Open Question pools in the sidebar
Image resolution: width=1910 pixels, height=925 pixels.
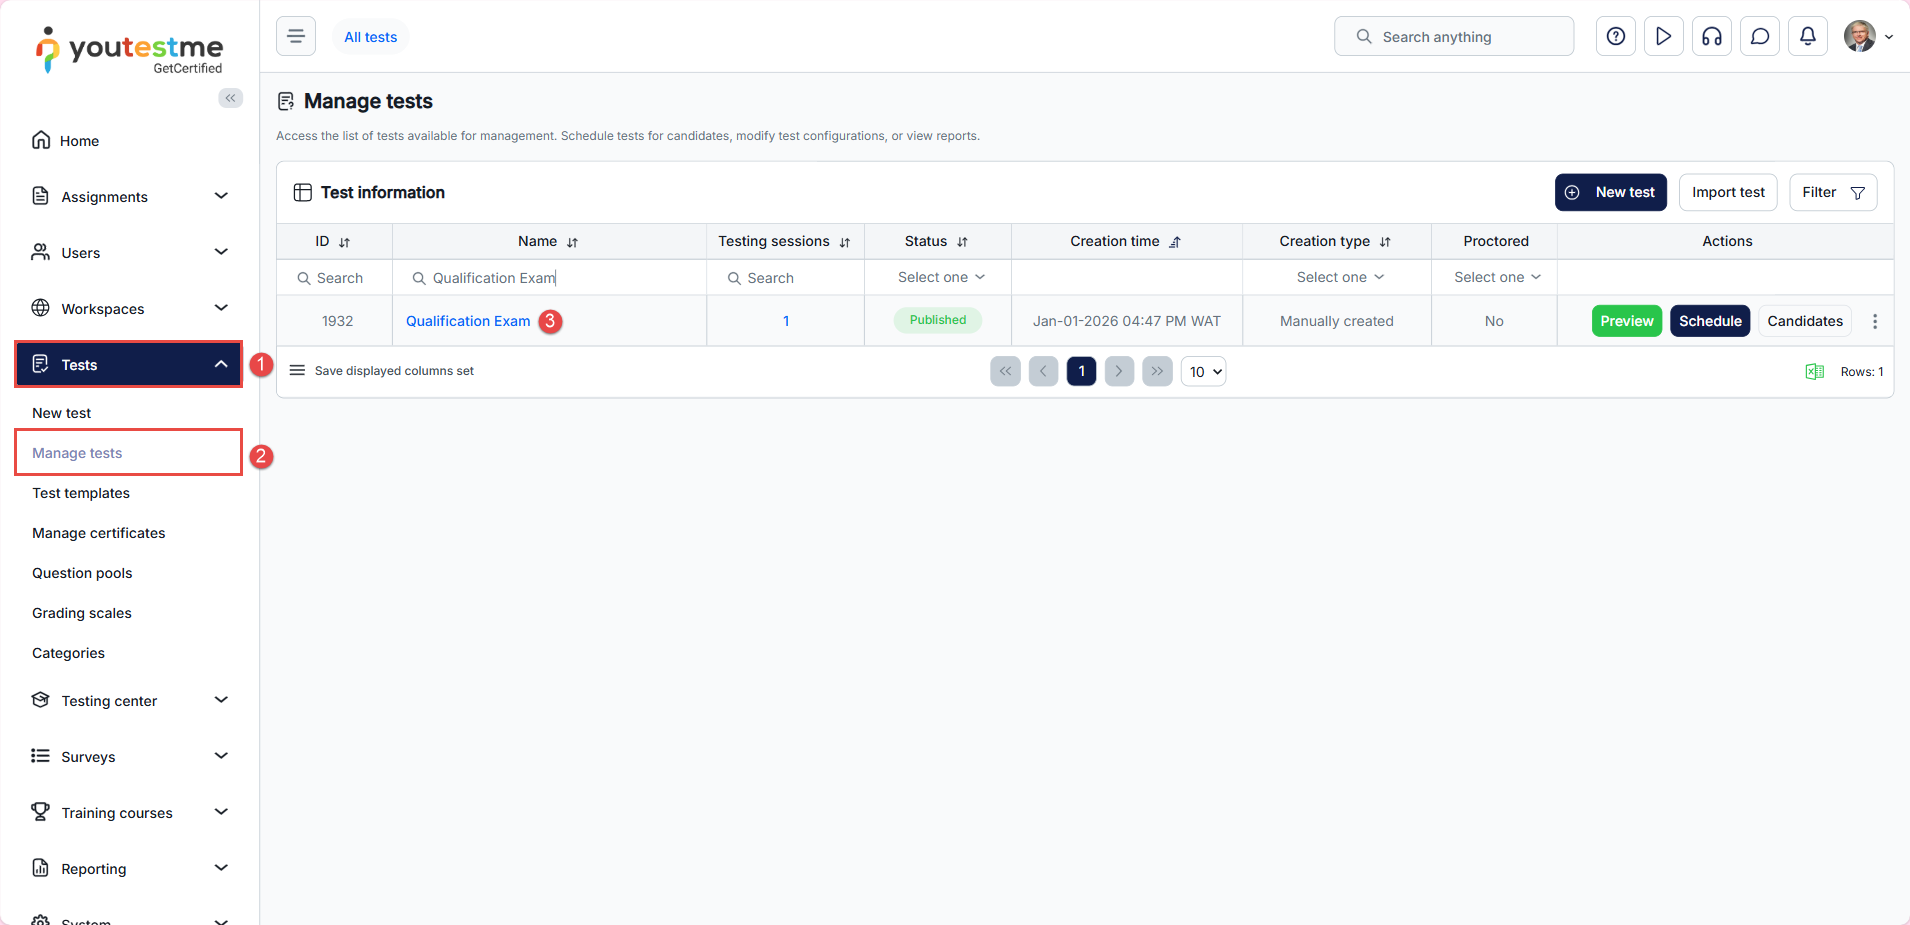pyautogui.click(x=82, y=573)
